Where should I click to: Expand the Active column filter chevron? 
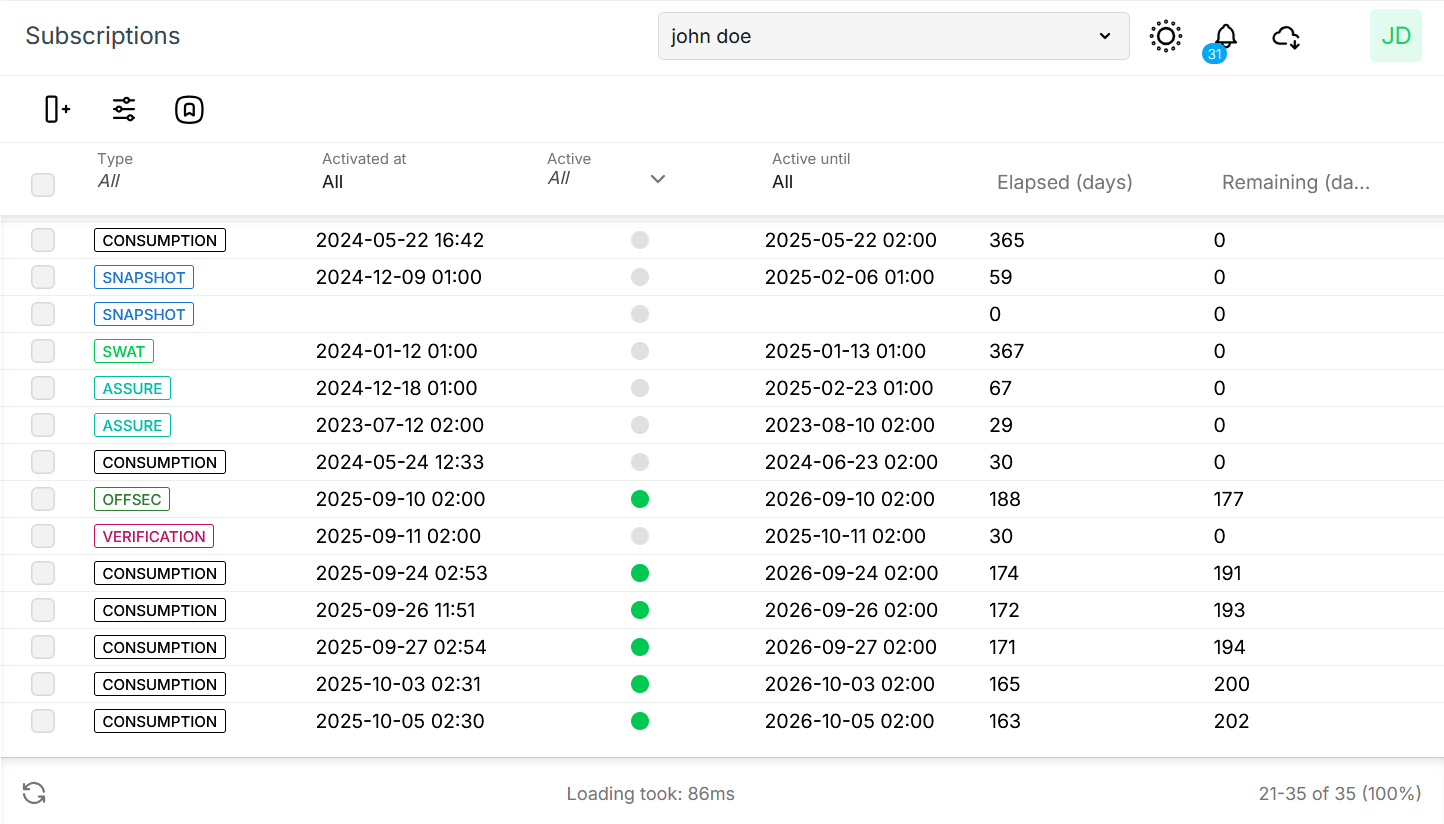(657, 179)
